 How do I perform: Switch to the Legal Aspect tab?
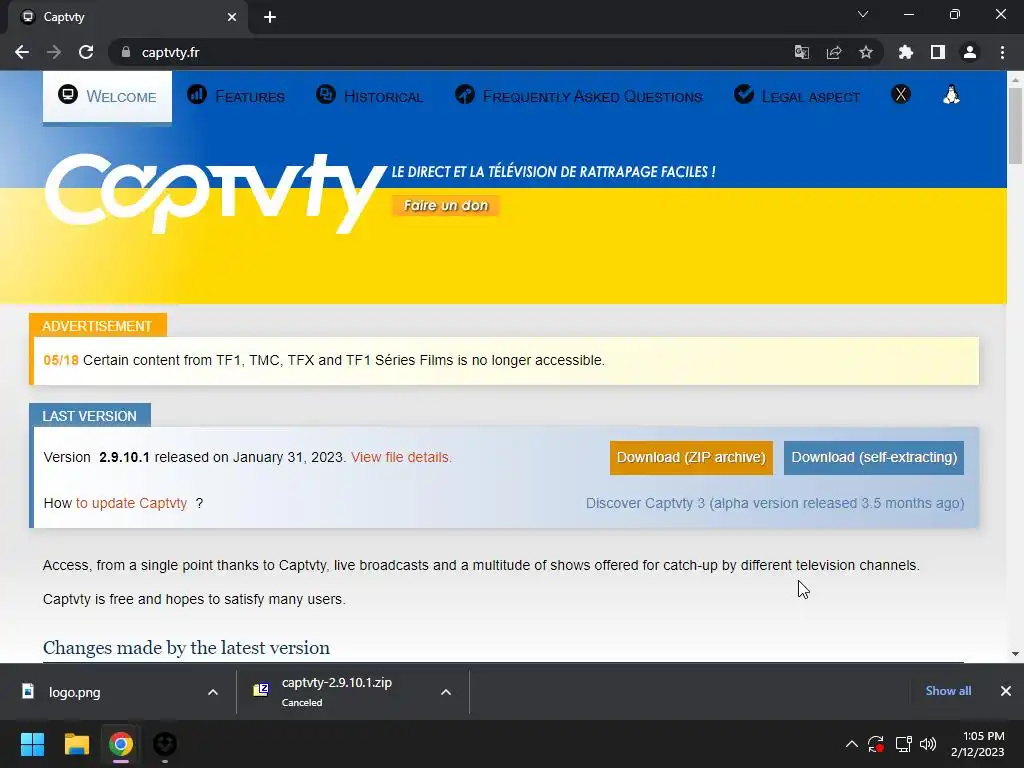coord(797,96)
